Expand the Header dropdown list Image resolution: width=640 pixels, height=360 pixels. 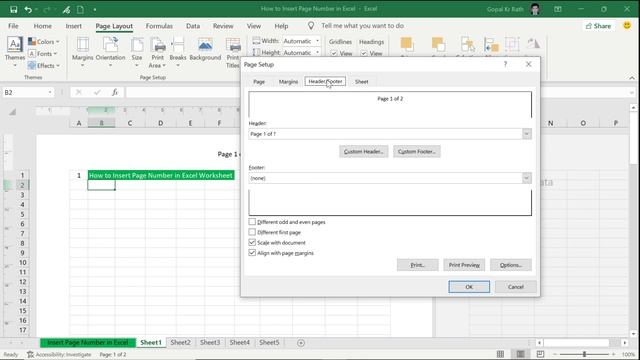click(x=527, y=134)
